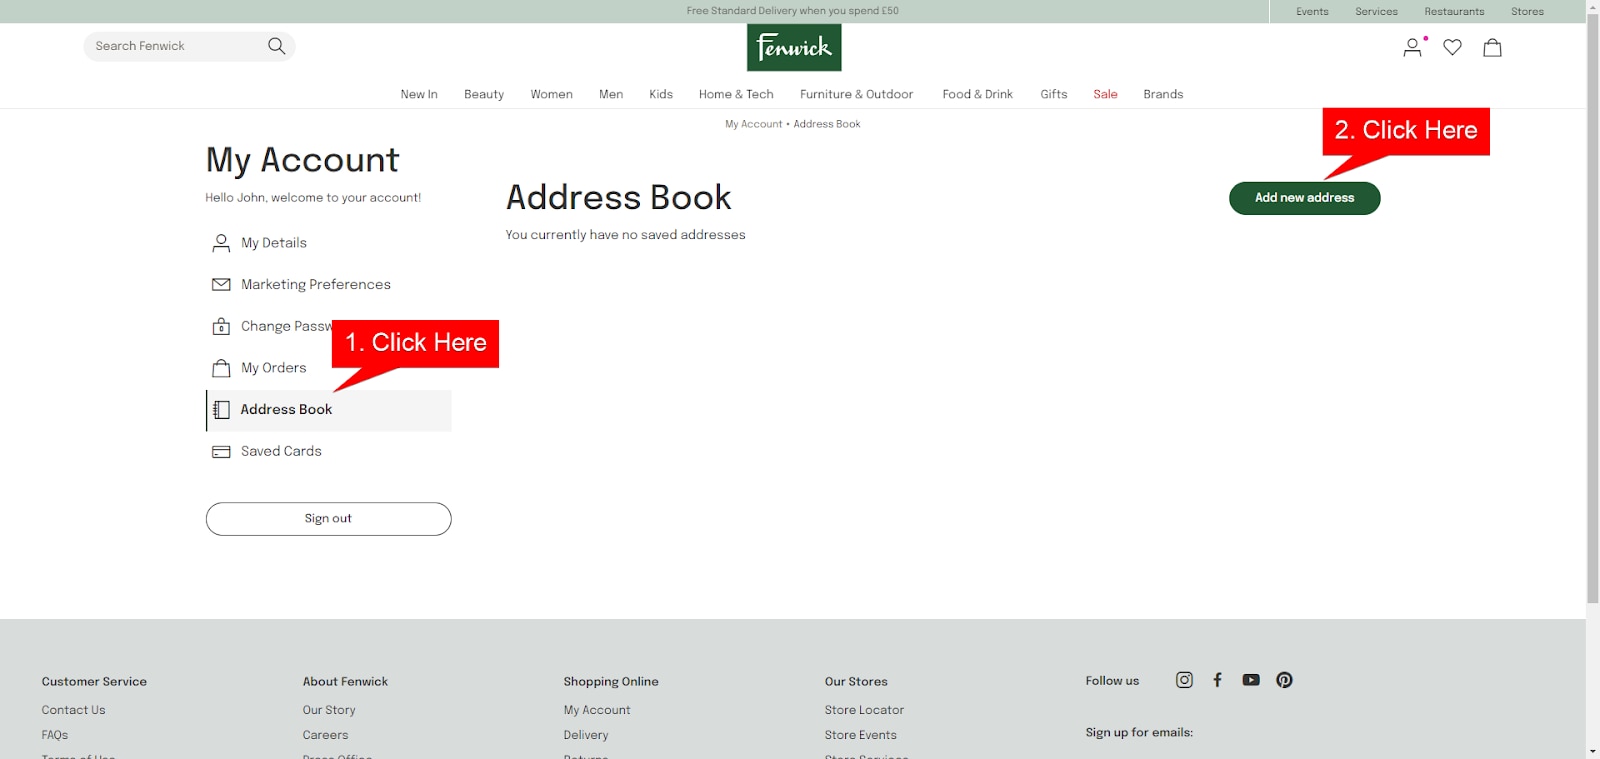The height and width of the screenshot is (759, 1600).
Task: Open Fenwick Pinterest page icon
Action: (x=1284, y=680)
